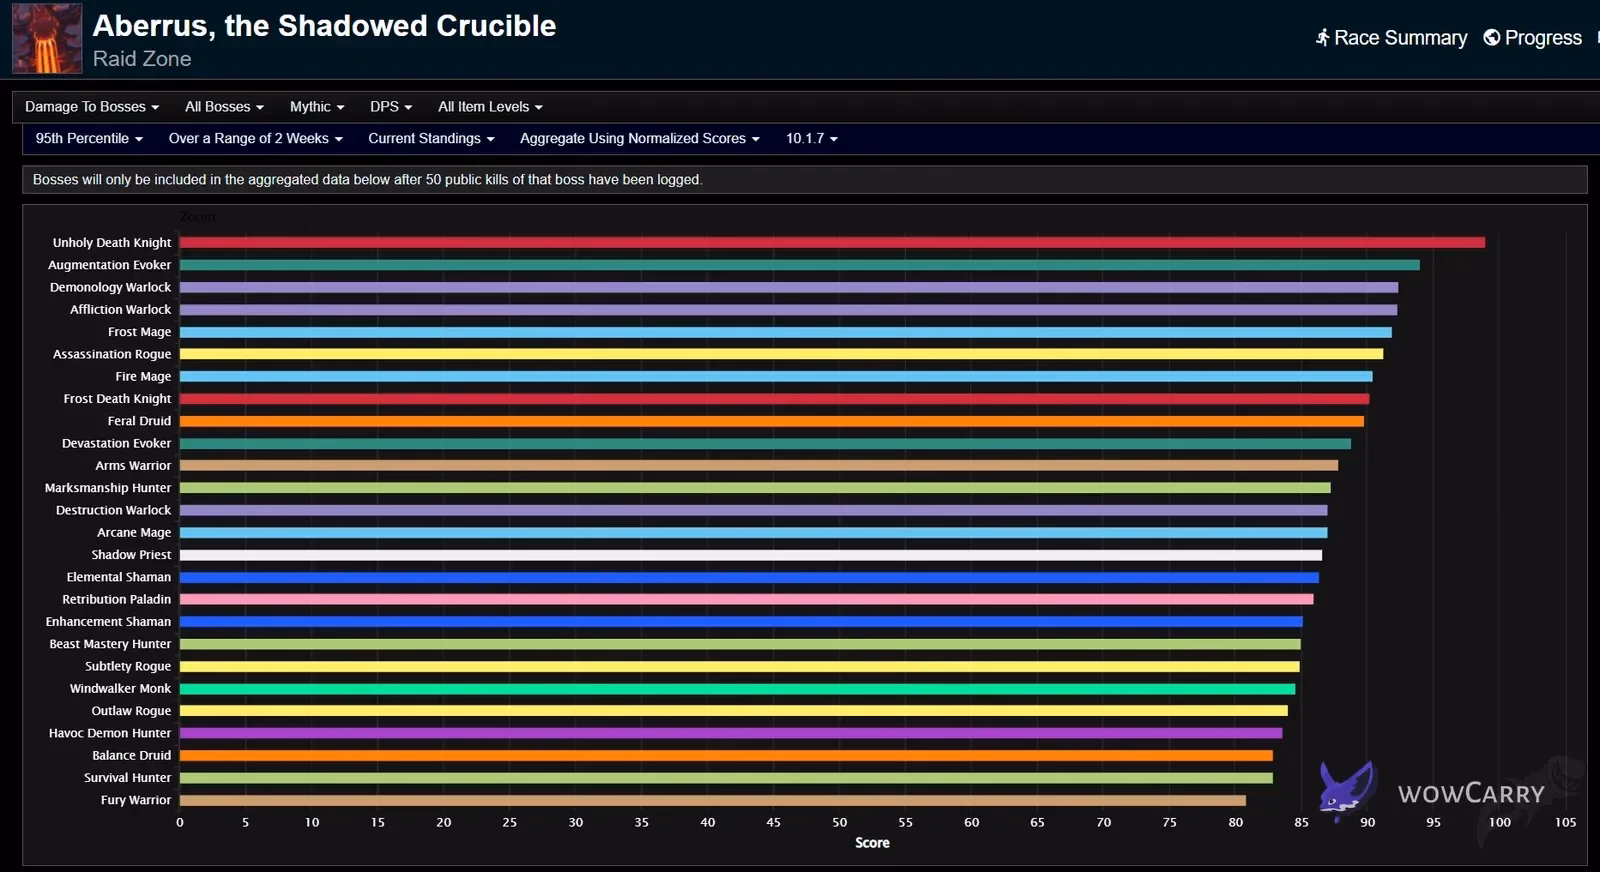
Task: Open the Over a Range of 2 Weeks dropdown
Action: [255, 139]
